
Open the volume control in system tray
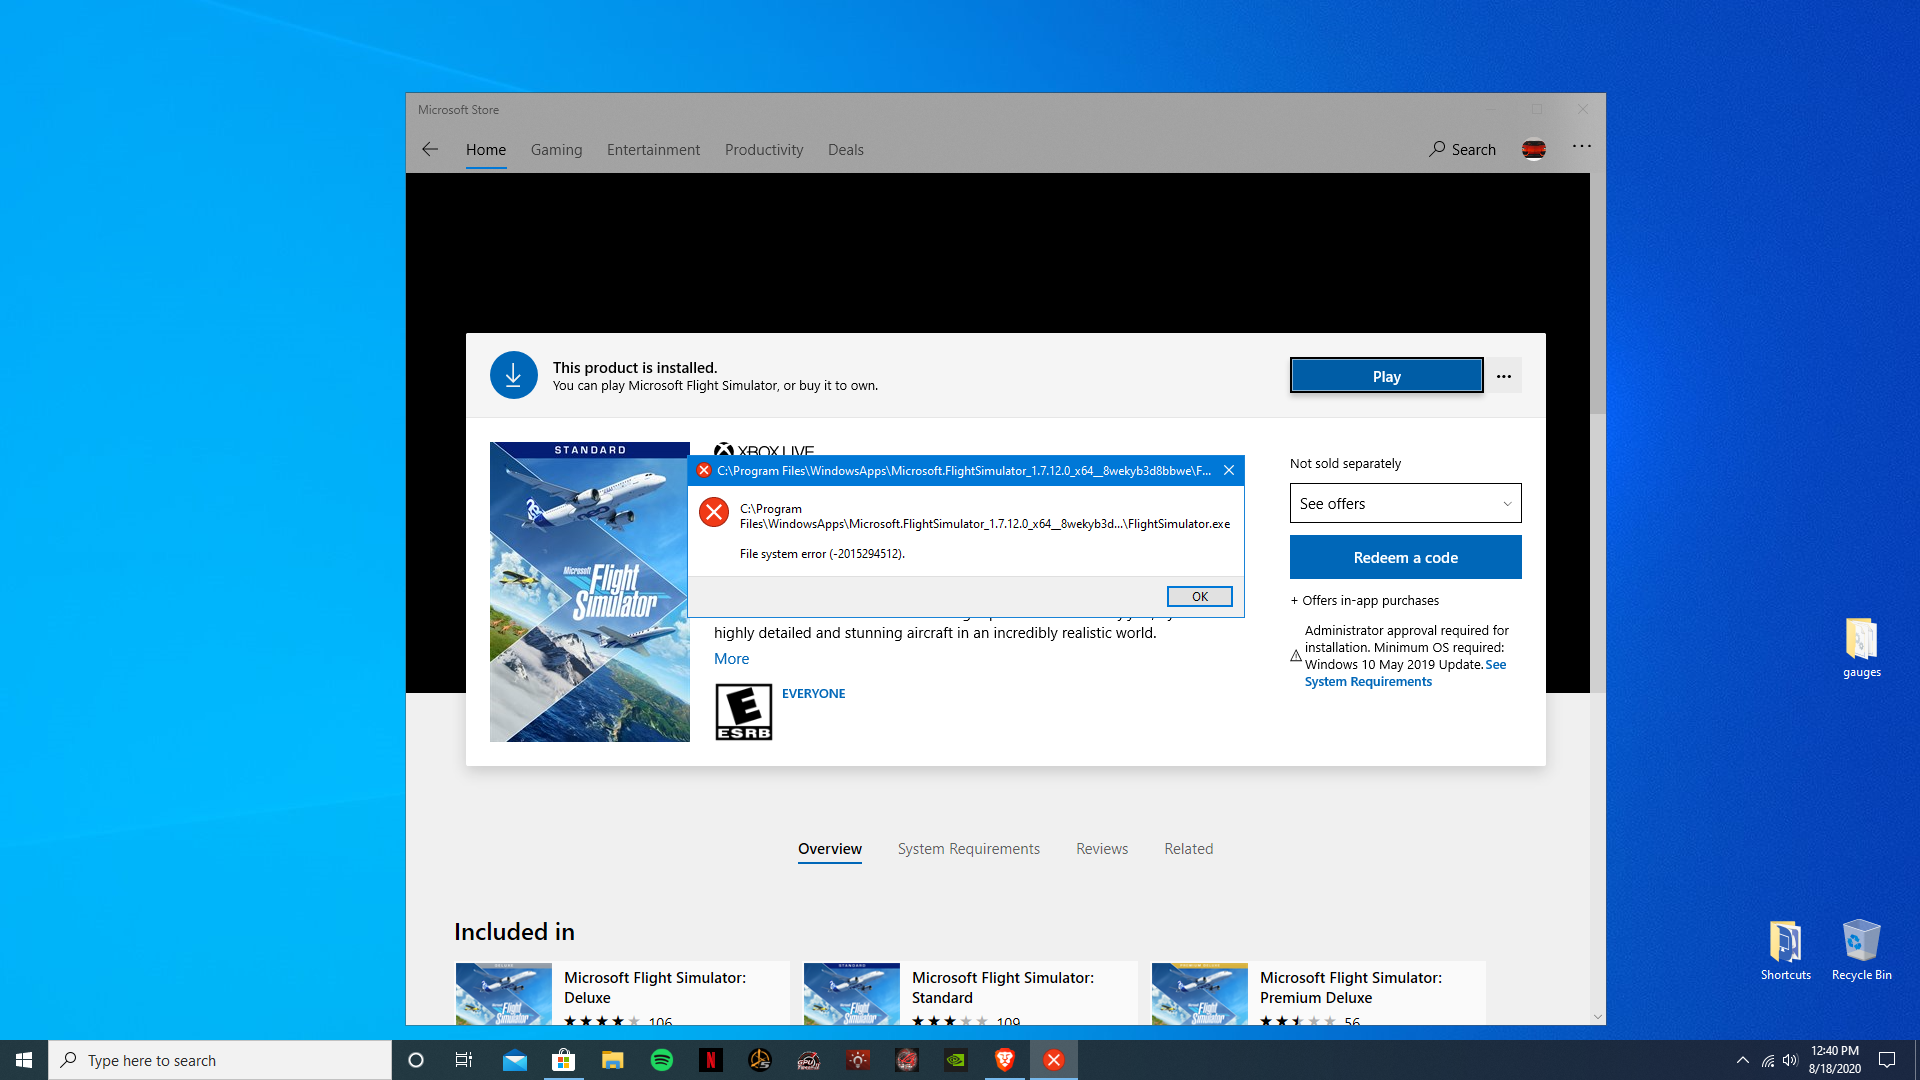pyautogui.click(x=1790, y=1060)
